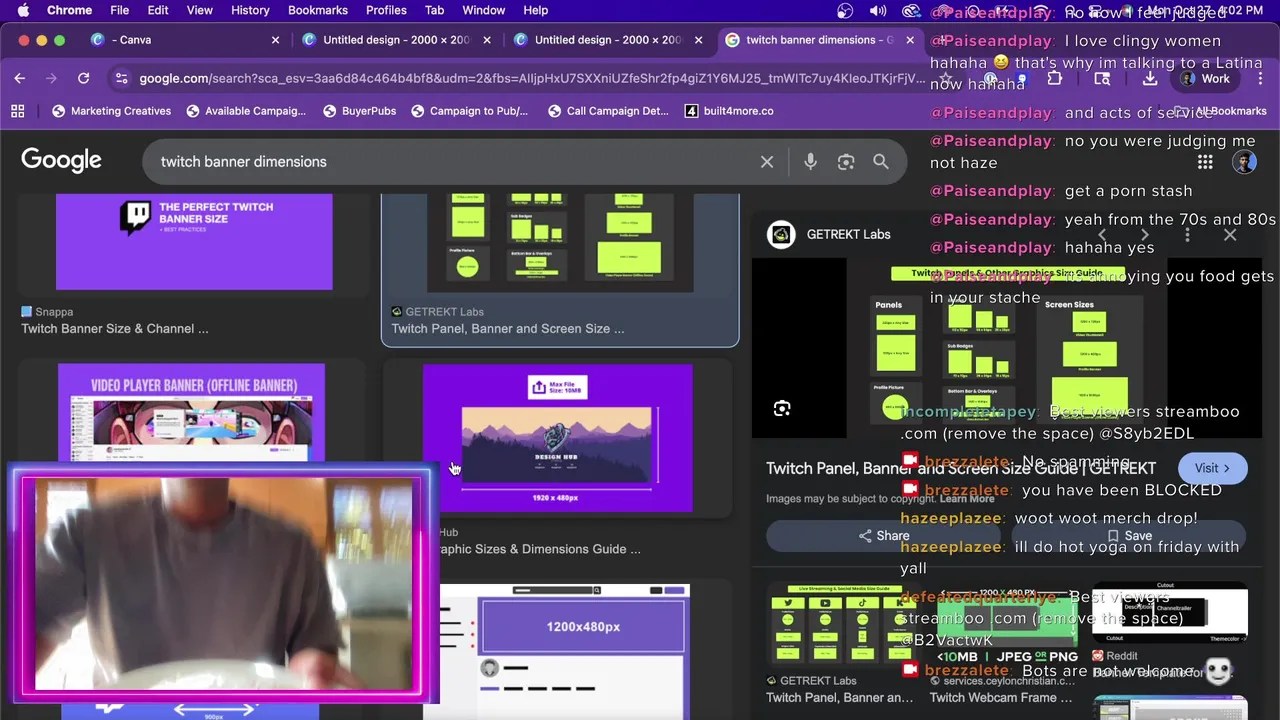Go back with the browser back arrow
The image size is (1280, 720).
click(x=20, y=78)
